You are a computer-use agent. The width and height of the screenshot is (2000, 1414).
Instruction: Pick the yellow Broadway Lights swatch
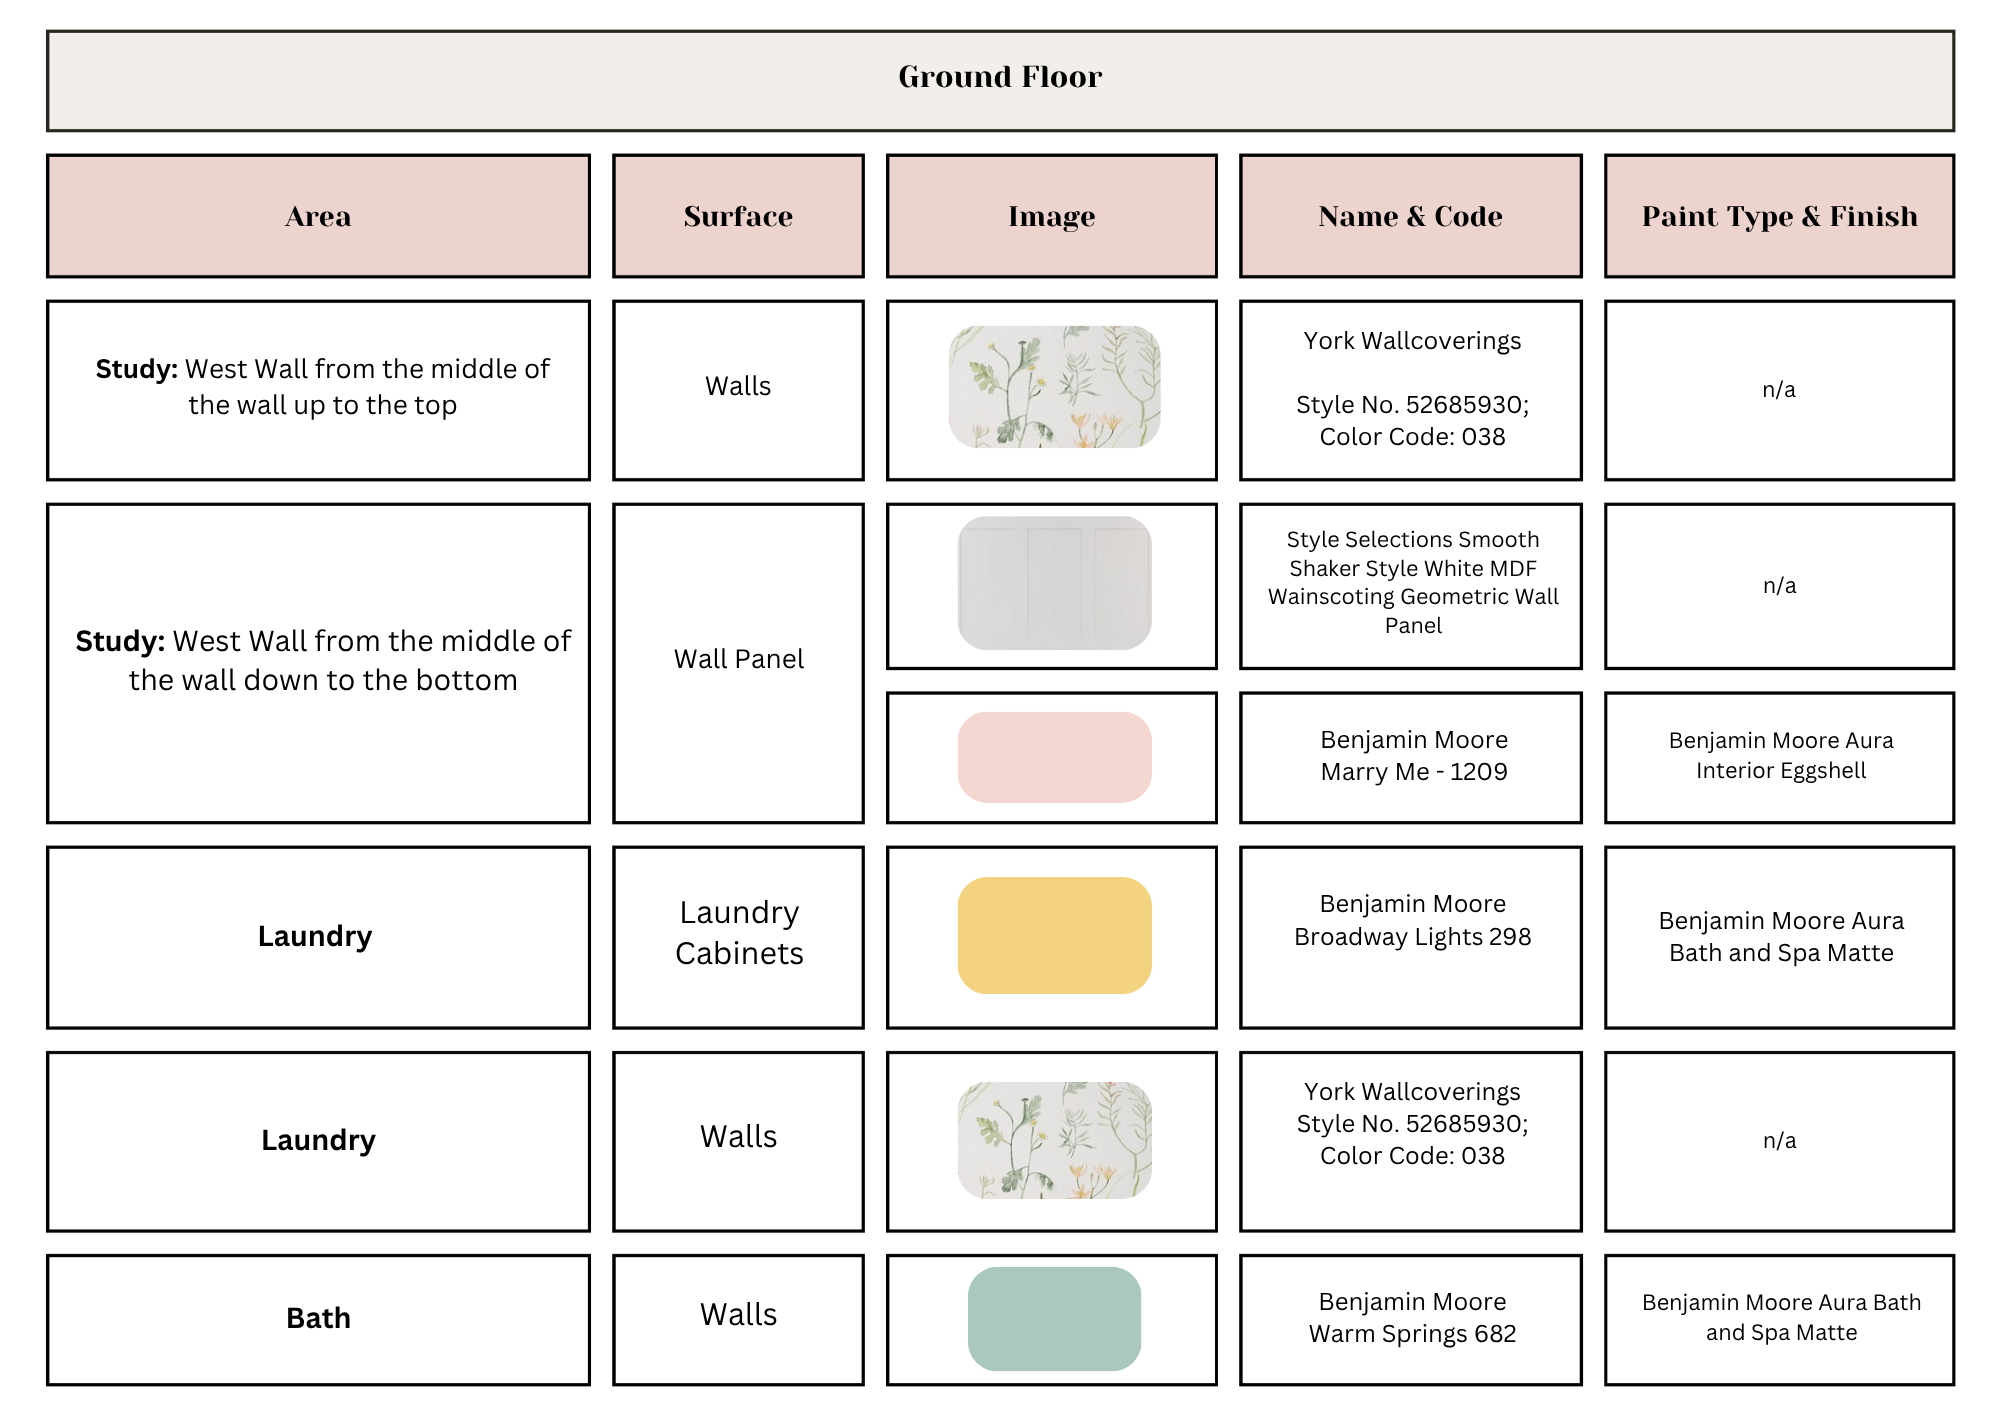(x=1055, y=935)
